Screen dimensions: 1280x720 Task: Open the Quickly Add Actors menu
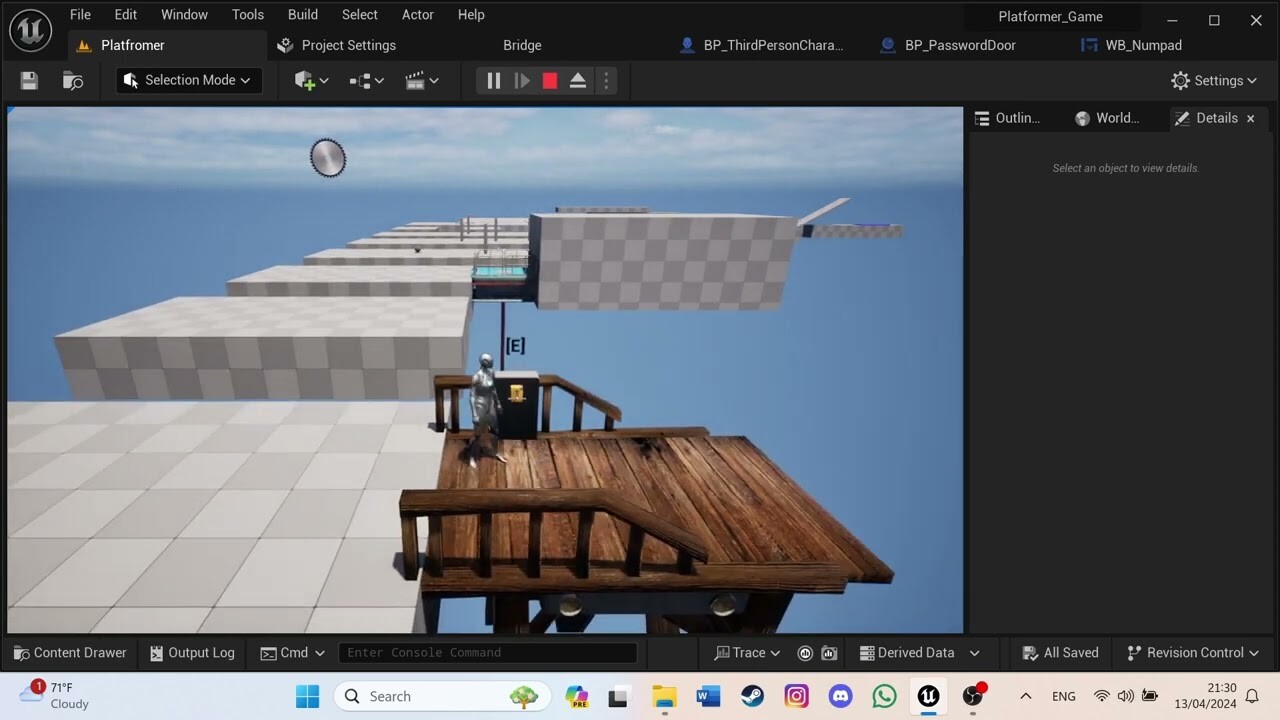click(x=310, y=80)
